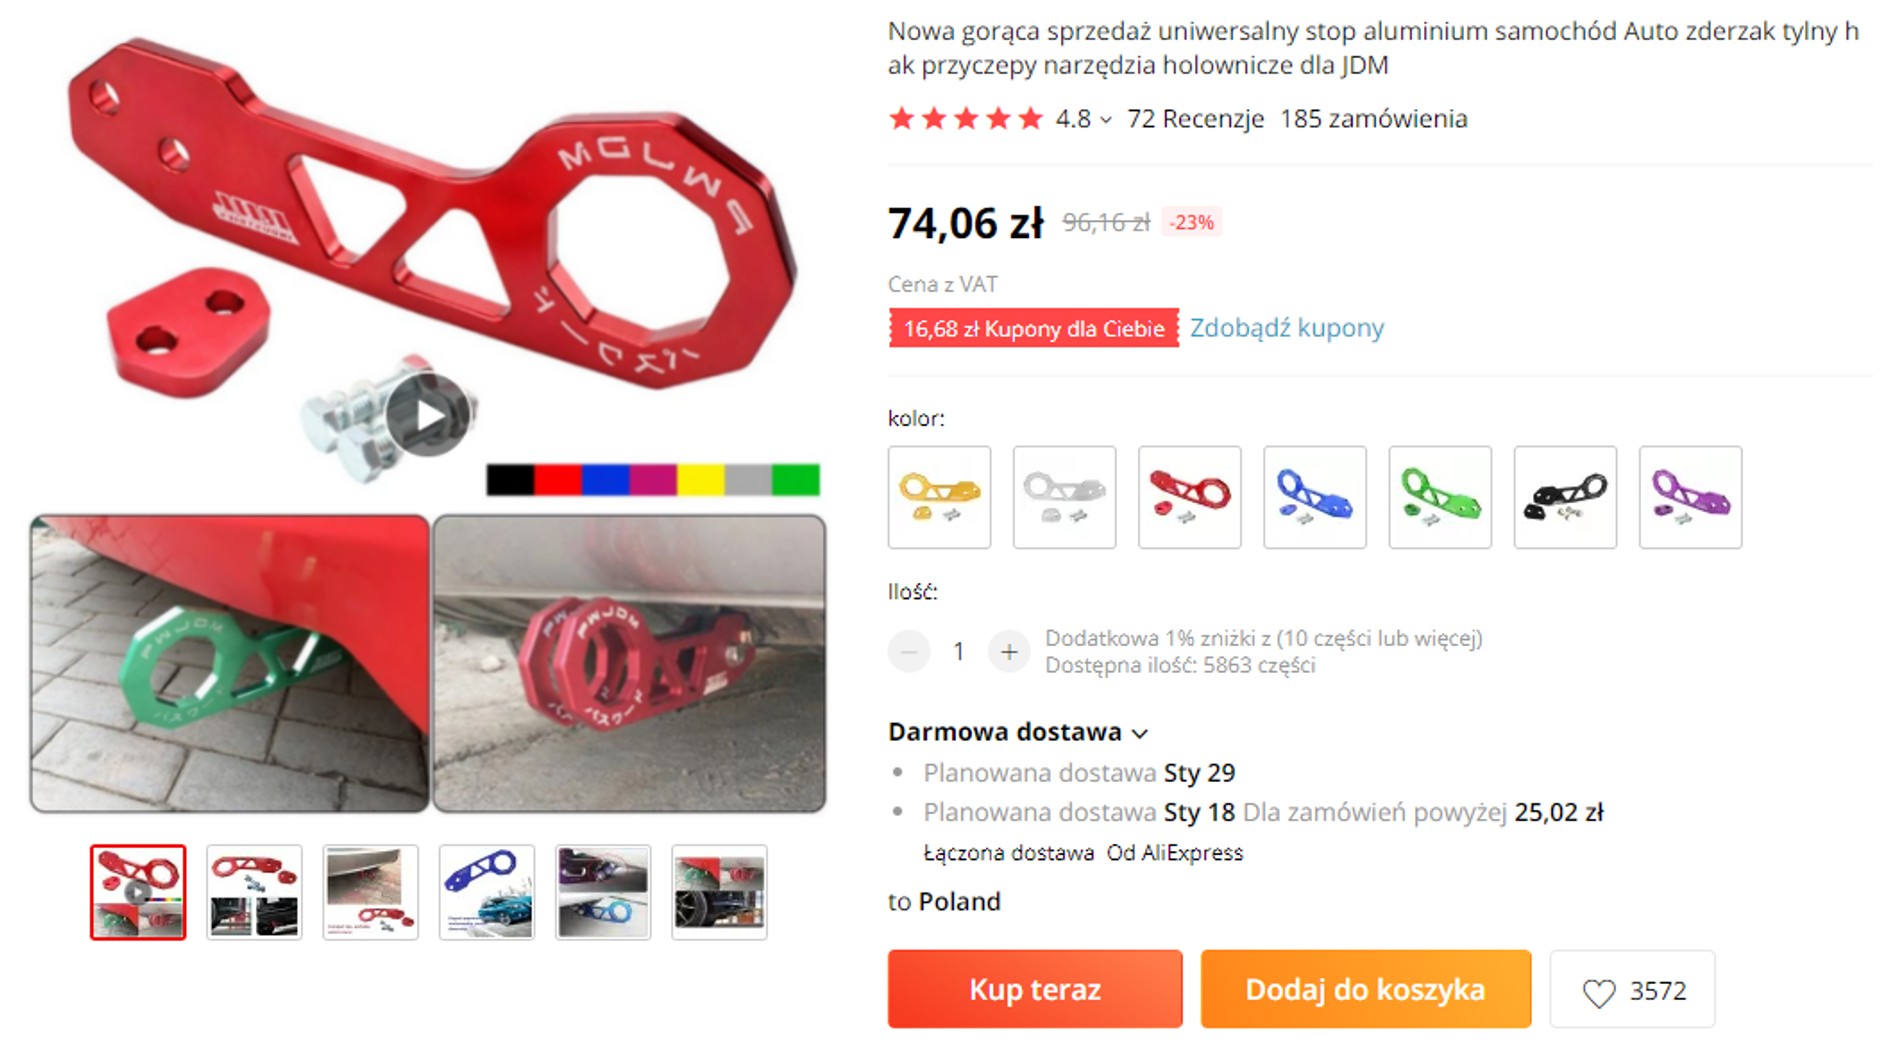The image size is (1880, 1060).
Task: Click Dodaj do koszyka button
Action: point(1365,989)
